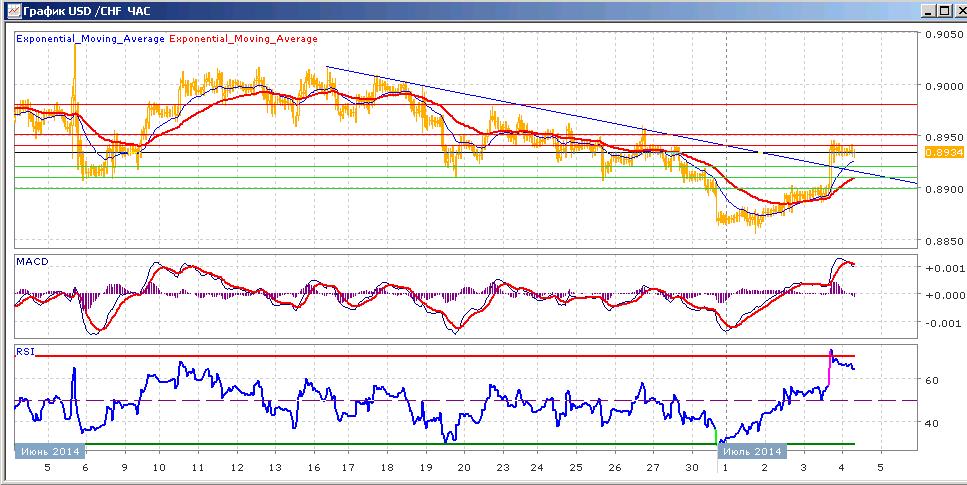Close the График USD/CHF chart window
The image size is (967, 485).
[960, 10]
